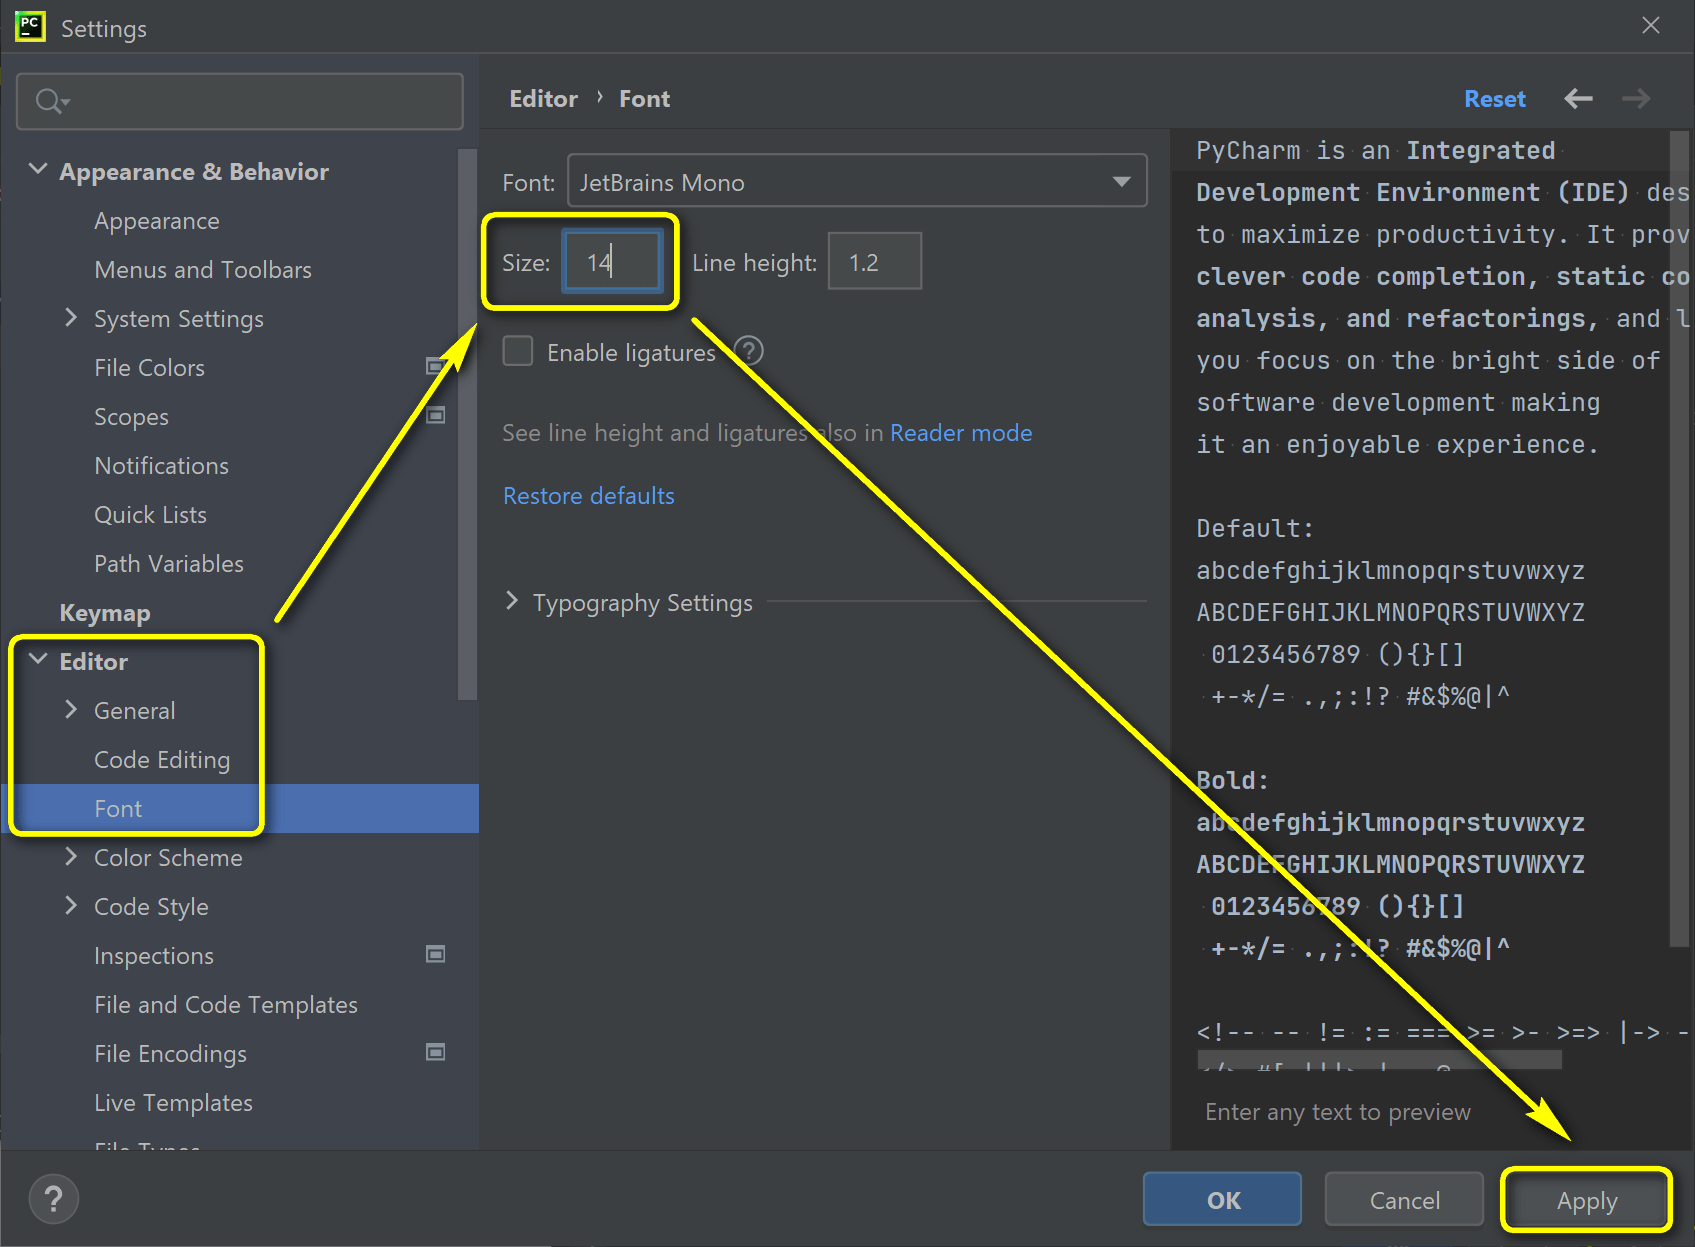The height and width of the screenshot is (1247, 1695).
Task: Click the font preview horizontal scrollbar
Action: (1379, 1059)
